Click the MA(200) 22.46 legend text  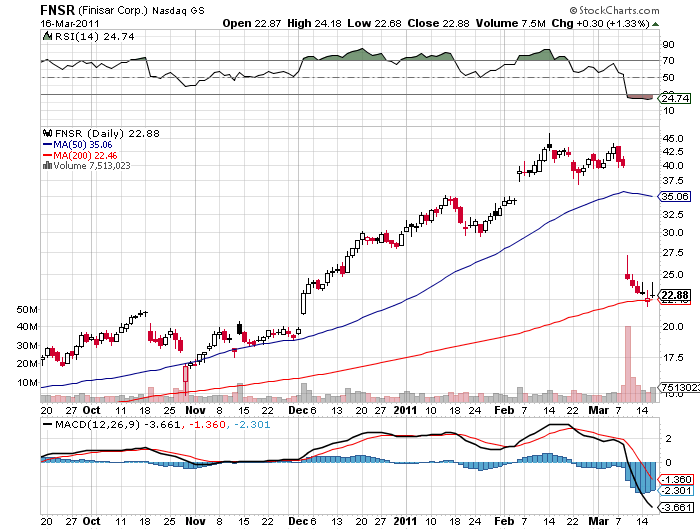(85, 155)
